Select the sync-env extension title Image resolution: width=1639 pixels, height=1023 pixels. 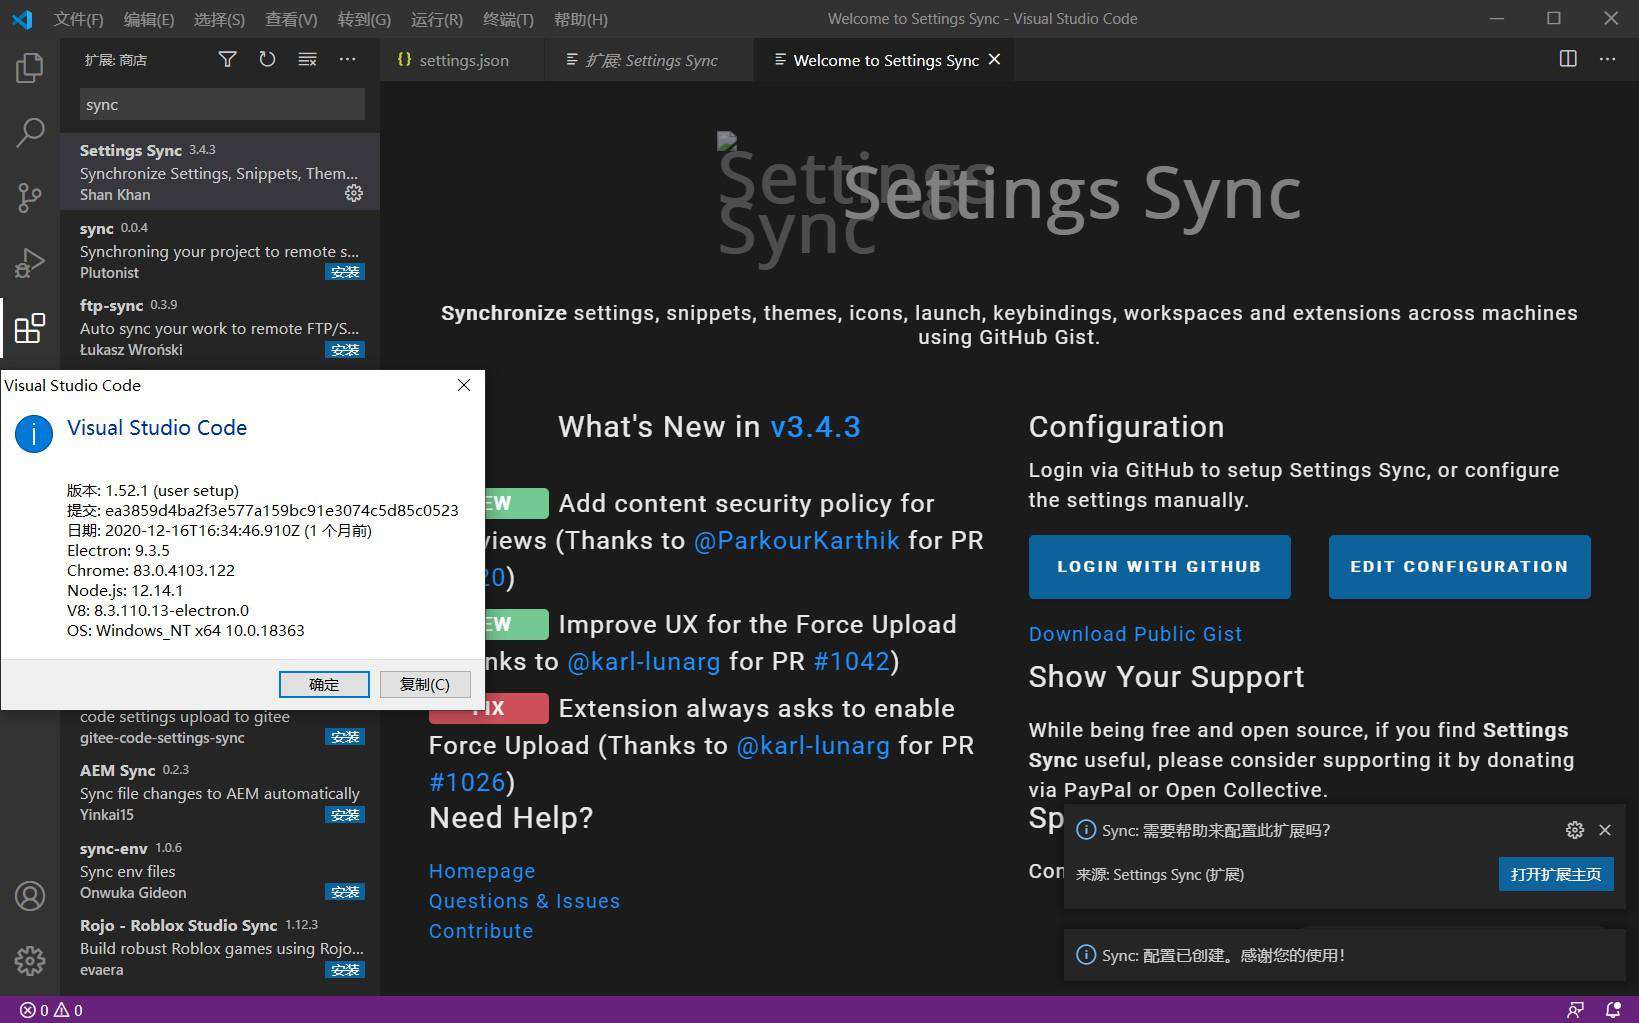tap(113, 848)
